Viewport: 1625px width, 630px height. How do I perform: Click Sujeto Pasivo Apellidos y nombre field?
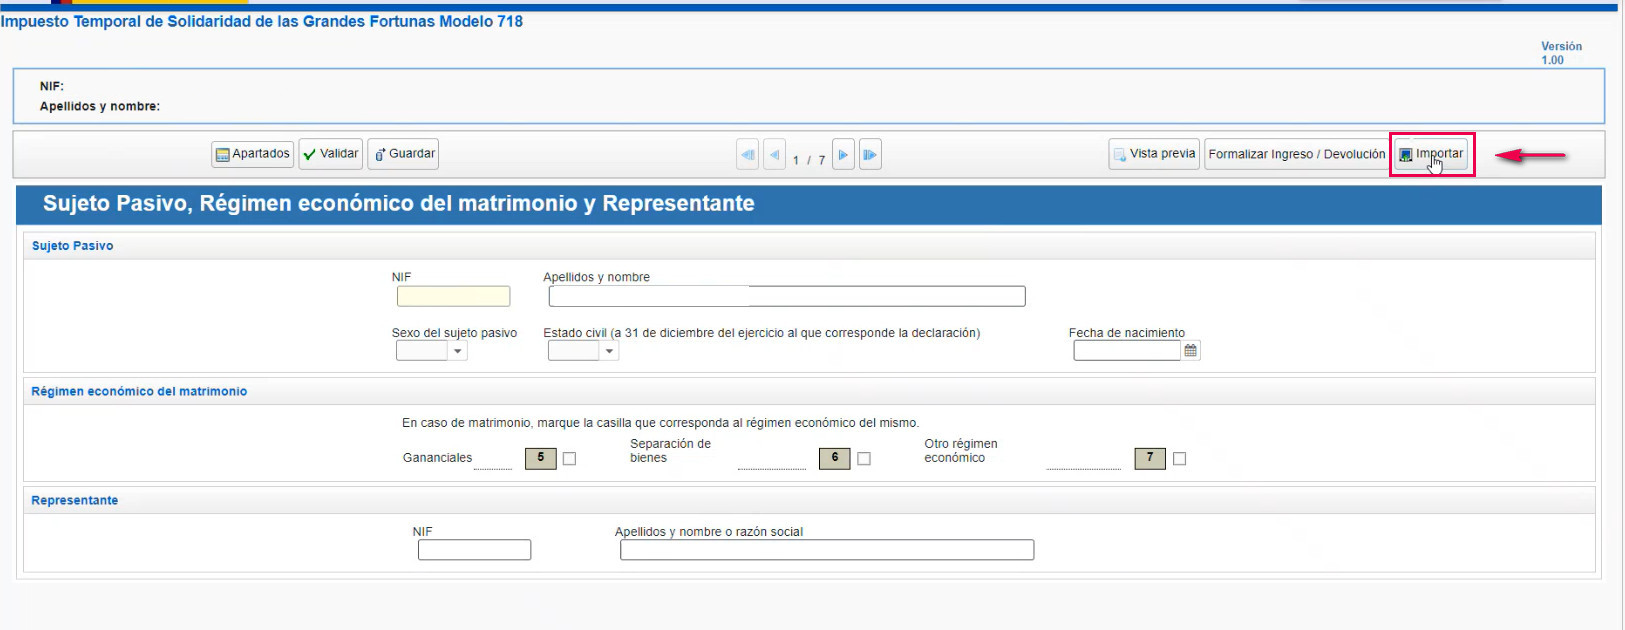[x=787, y=296]
